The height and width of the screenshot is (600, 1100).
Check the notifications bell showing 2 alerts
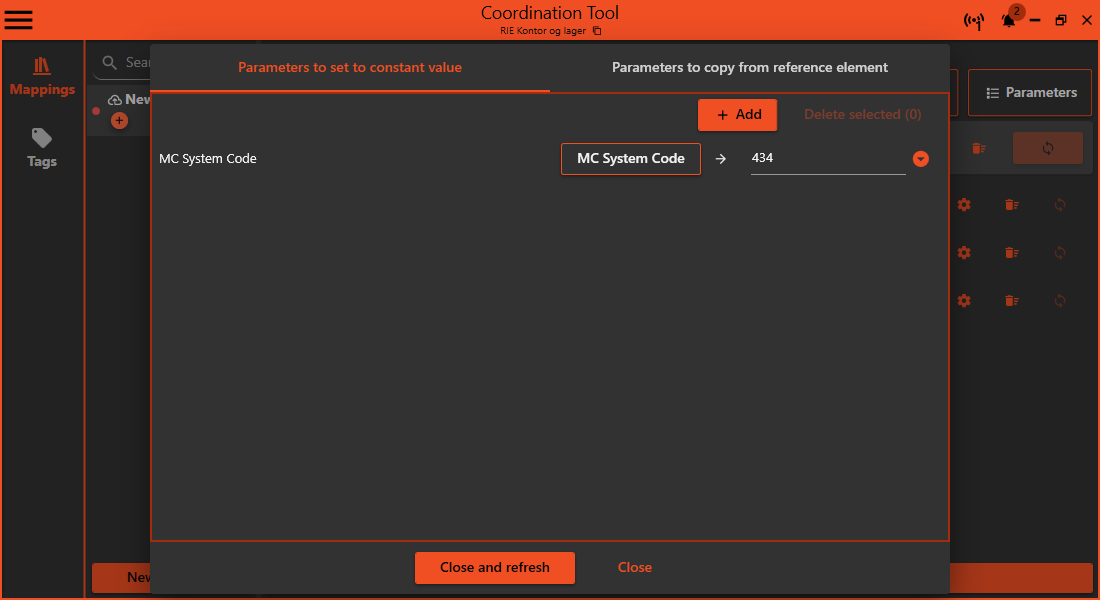click(x=1008, y=20)
